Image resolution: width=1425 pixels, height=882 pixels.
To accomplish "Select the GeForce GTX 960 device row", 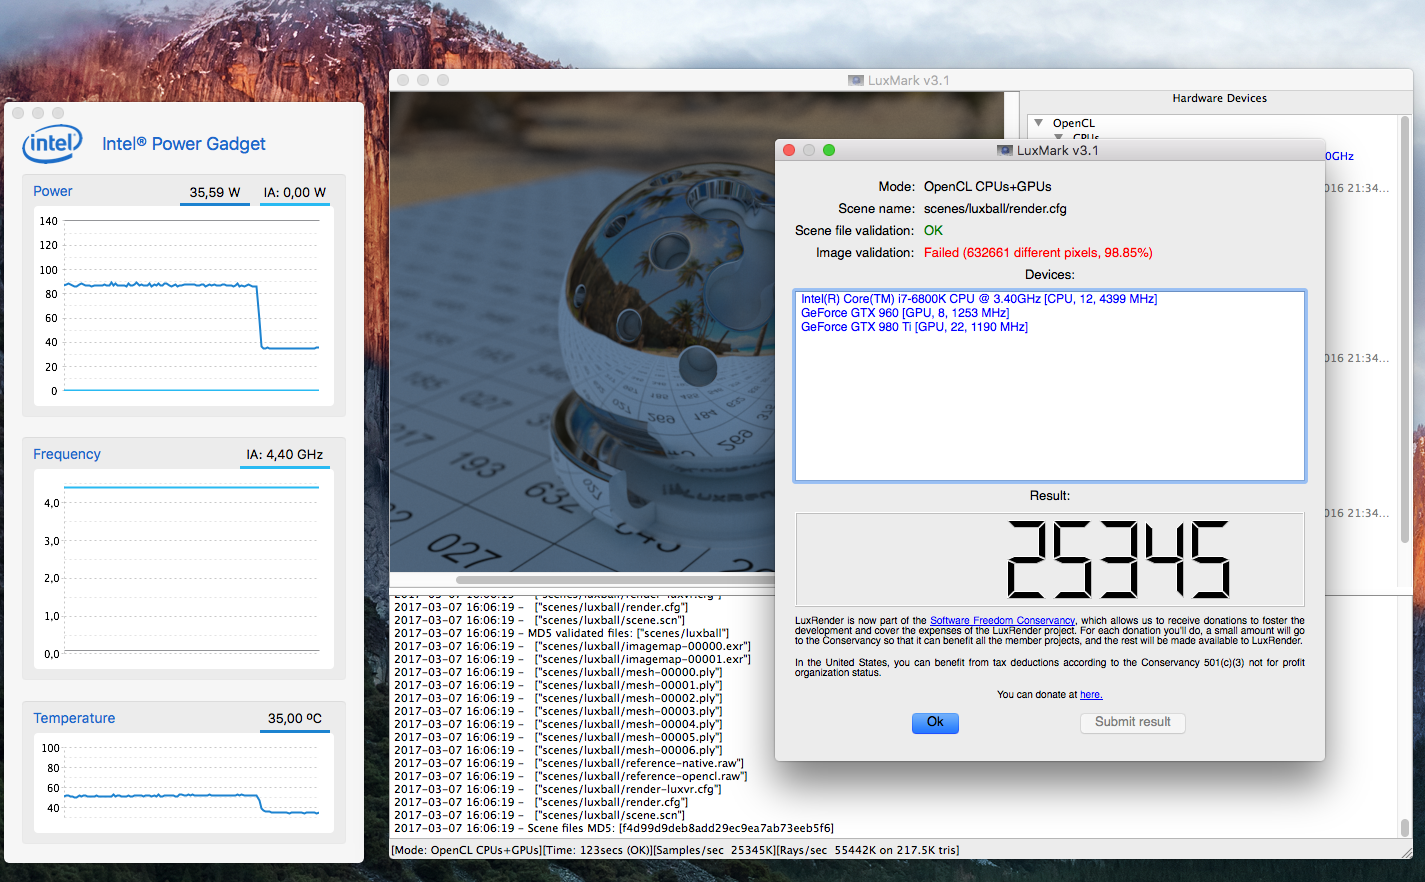I will pos(905,313).
